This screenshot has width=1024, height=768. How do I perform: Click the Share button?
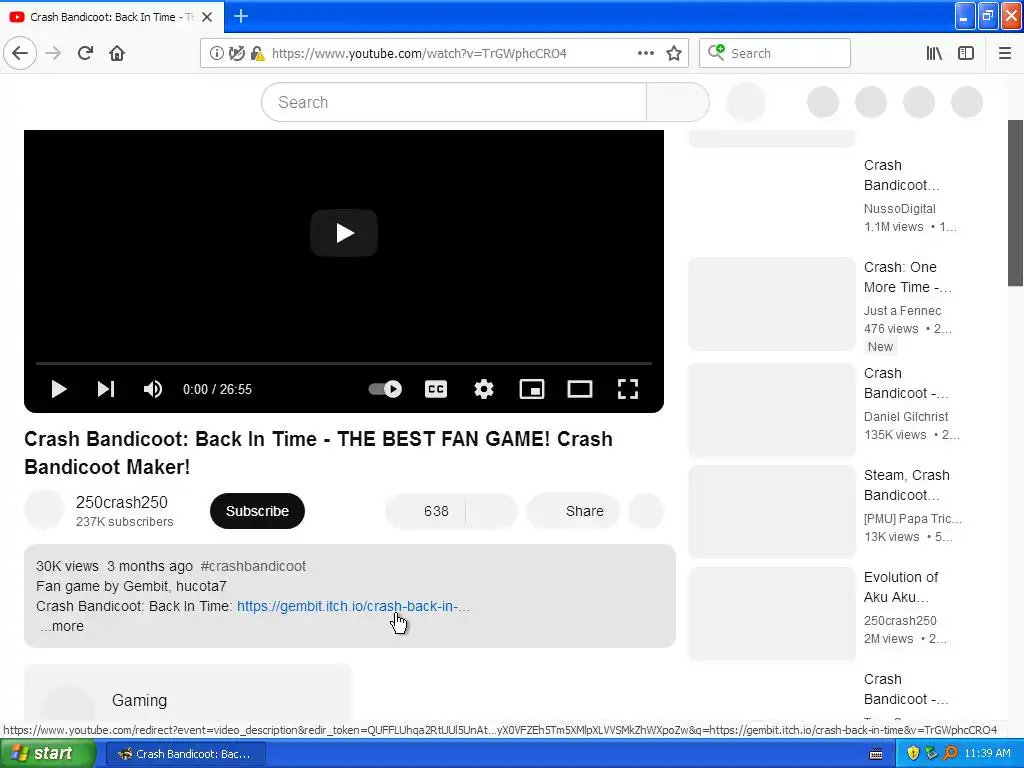click(x=573, y=511)
